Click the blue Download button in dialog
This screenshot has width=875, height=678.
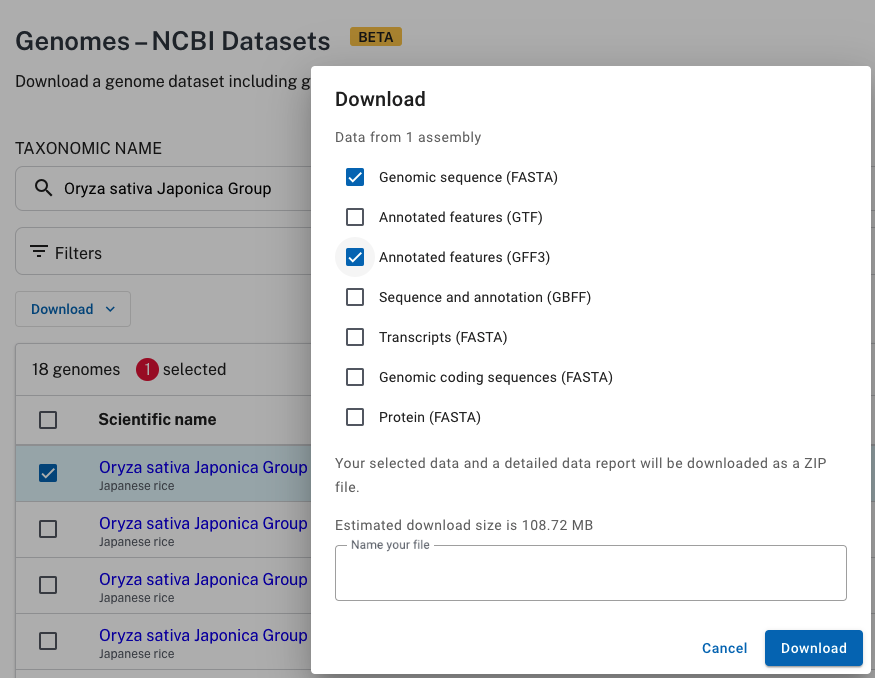coord(814,648)
